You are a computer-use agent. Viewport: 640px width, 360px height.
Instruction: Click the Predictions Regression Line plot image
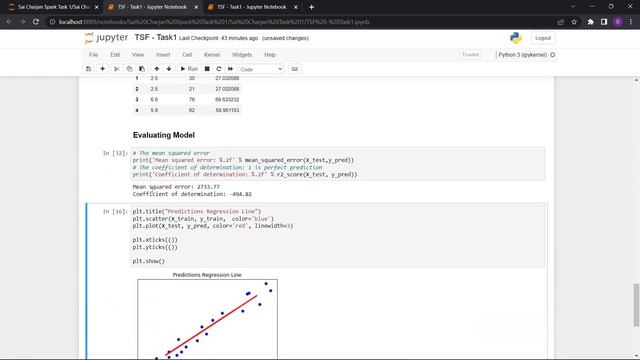click(x=207, y=316)
